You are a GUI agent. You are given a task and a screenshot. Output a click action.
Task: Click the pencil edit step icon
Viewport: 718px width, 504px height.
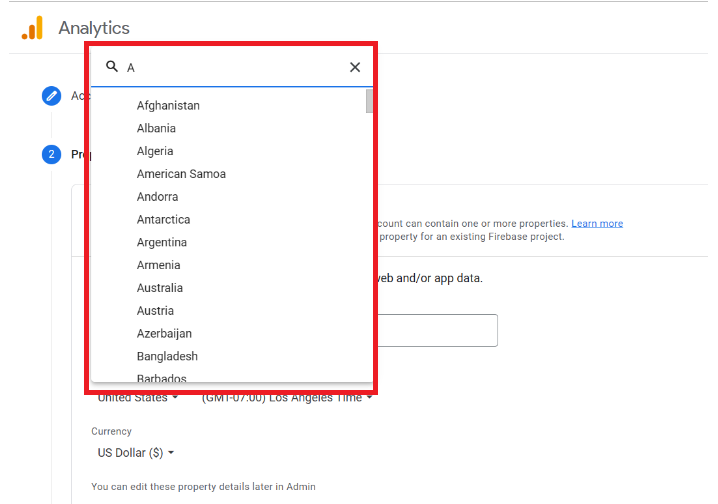[x=51, y=96]
